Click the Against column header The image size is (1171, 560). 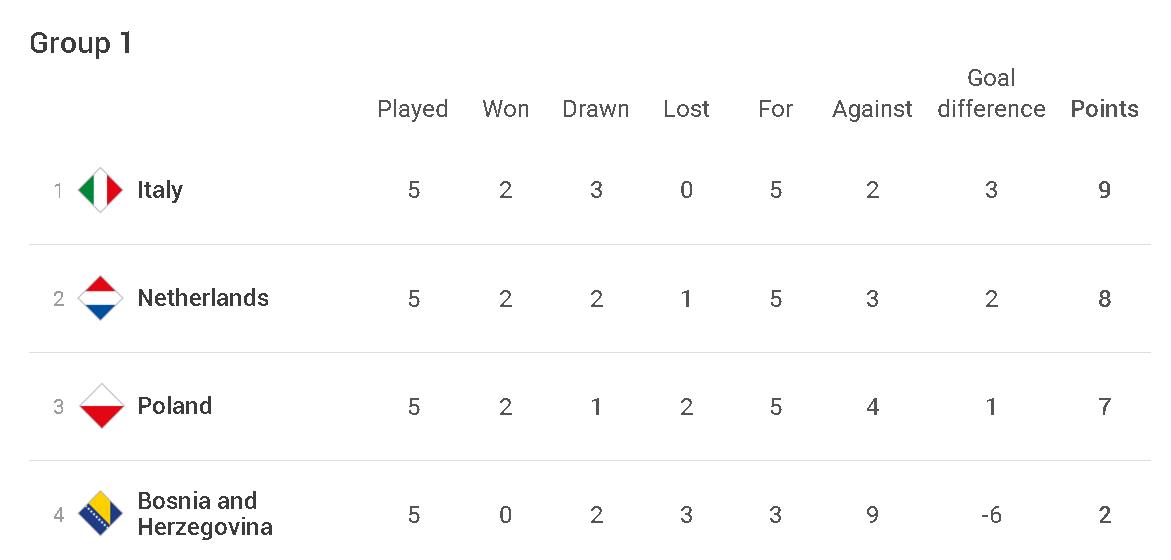point(872,109)
